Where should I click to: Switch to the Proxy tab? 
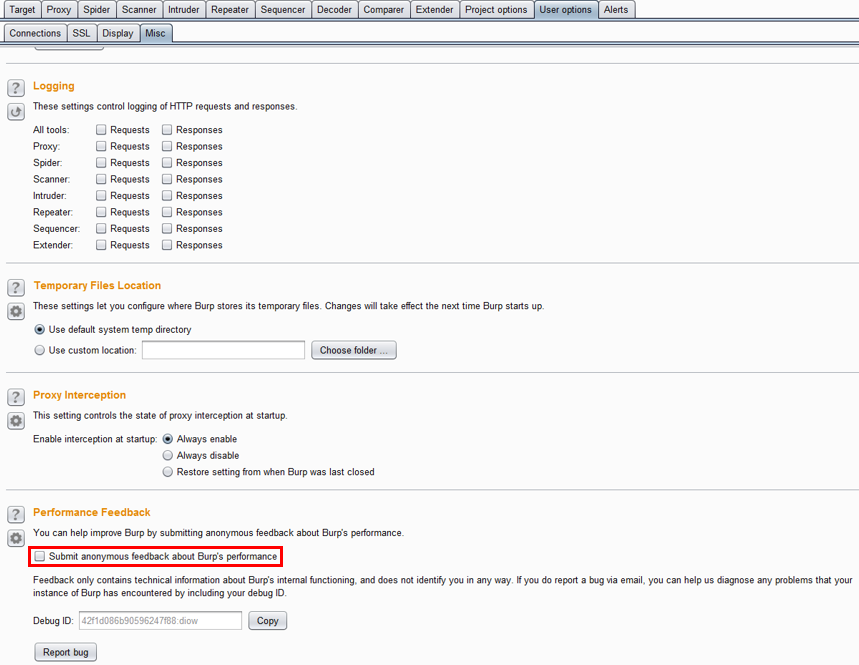(x=59, y=10)
